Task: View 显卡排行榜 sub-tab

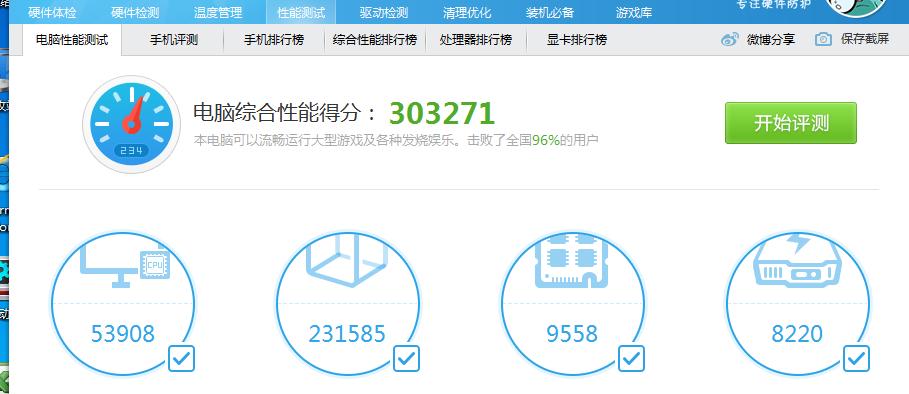Action: pos(576,40)
